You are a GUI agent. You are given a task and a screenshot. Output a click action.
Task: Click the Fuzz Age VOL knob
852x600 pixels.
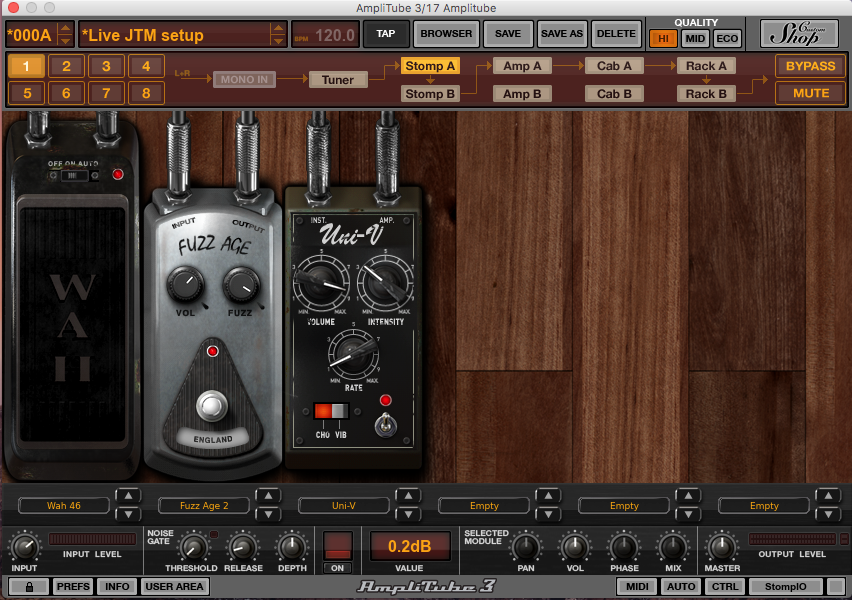pyautogui.click(x=185, y=284)
